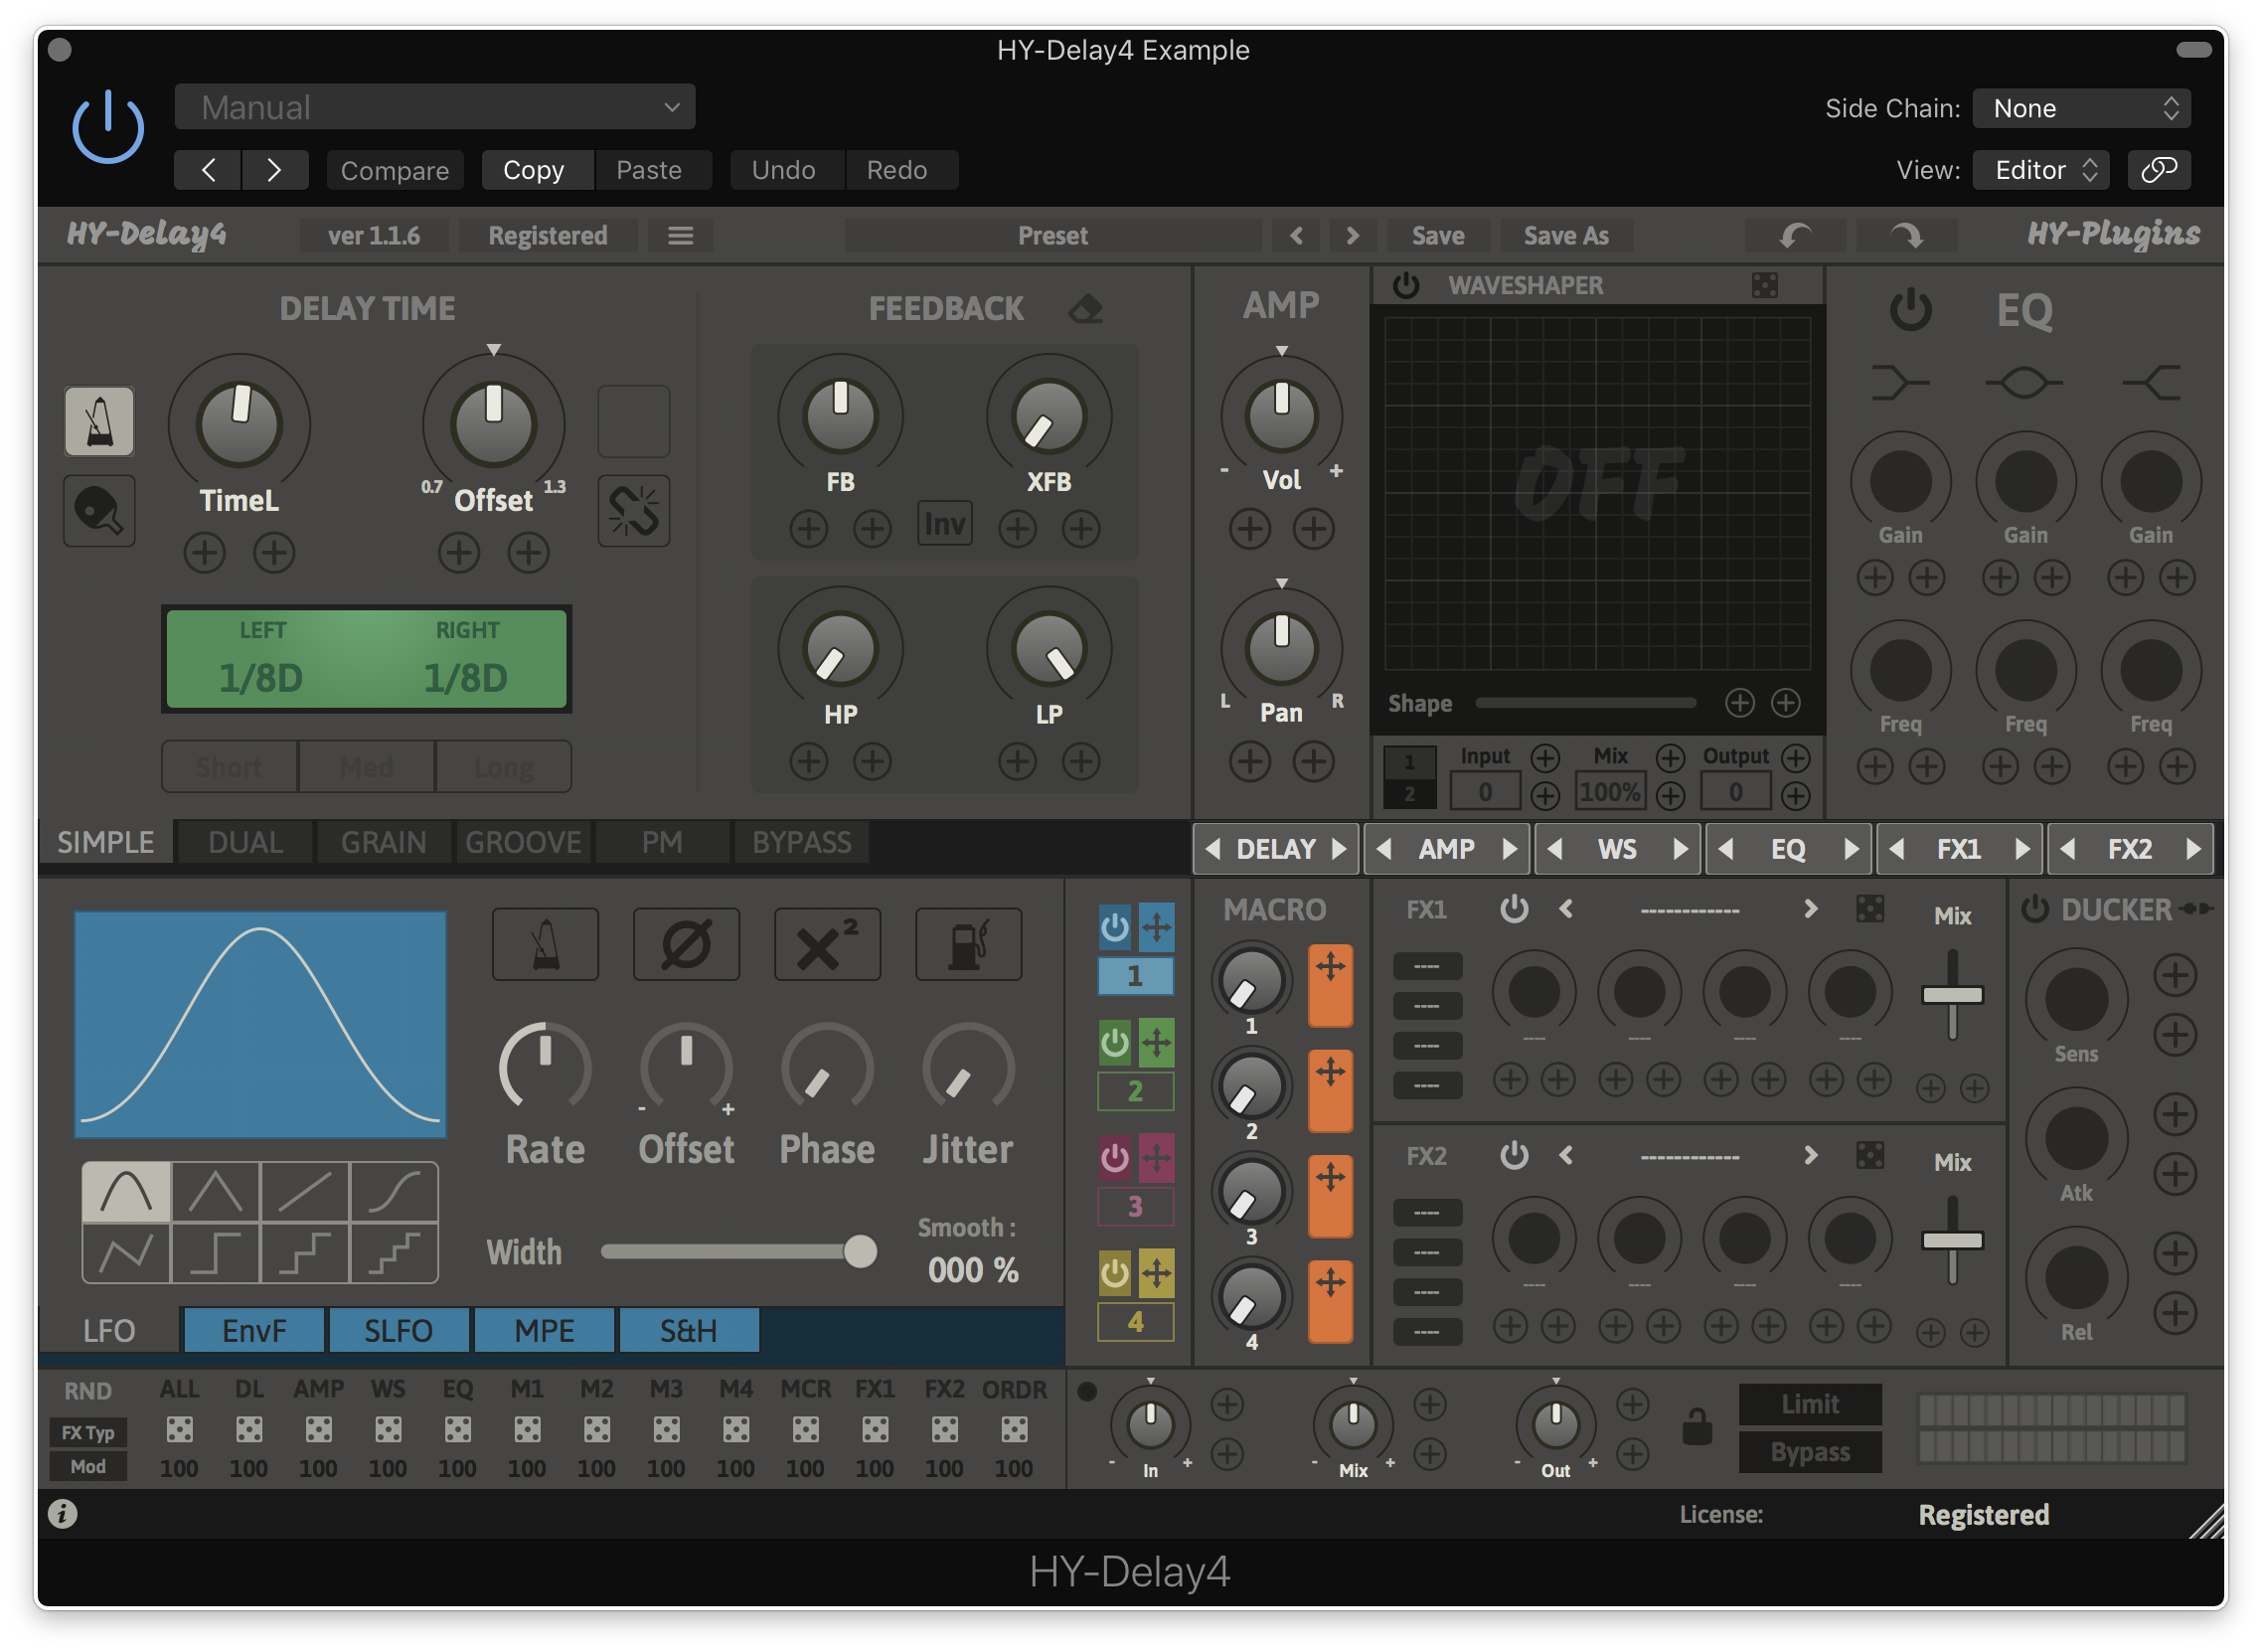Toggle the feedback Inv button
The width and height of the screenshot is (2262, 1652).
click(x=945, y=524)
